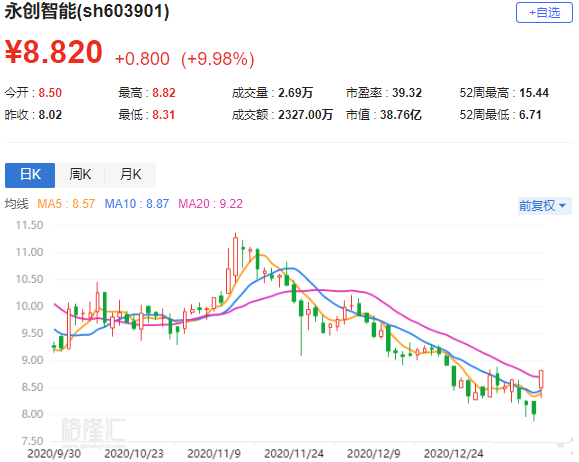Switch to the 周K weekly chart tab
The width and height of the screenshot is (579, 462).
(80, 175)
